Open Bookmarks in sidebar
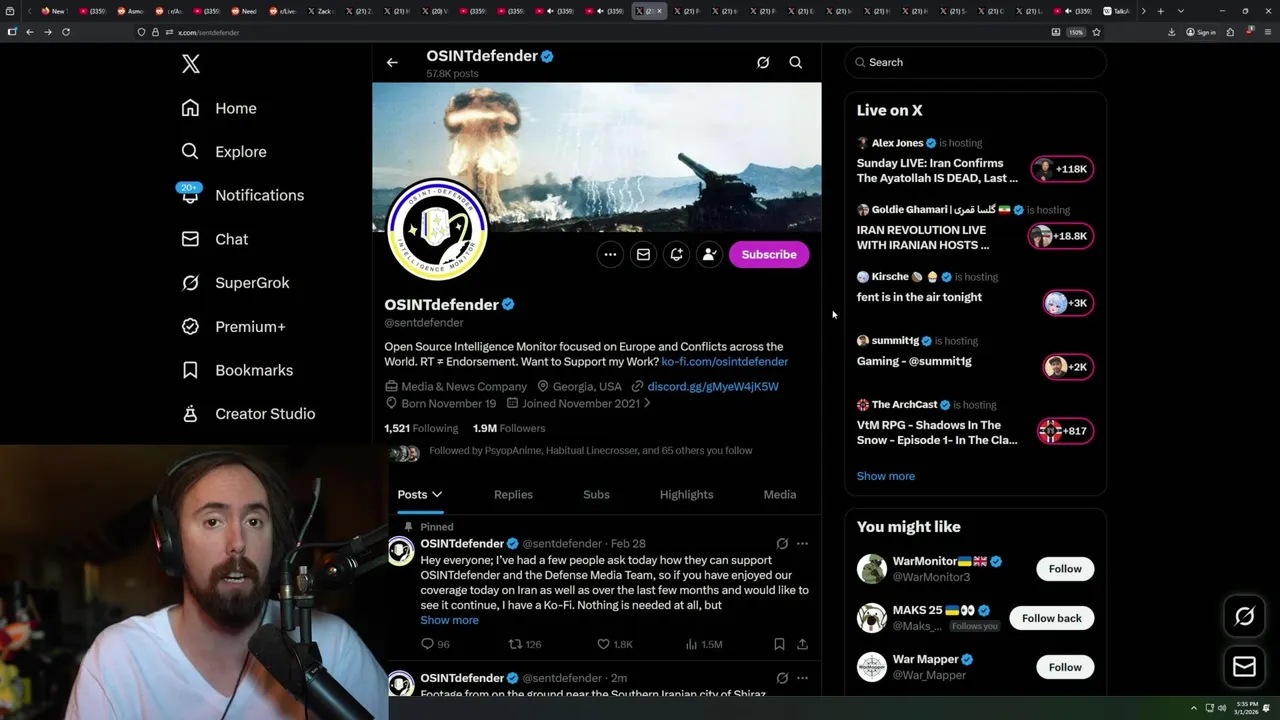 tap(237, 370)
